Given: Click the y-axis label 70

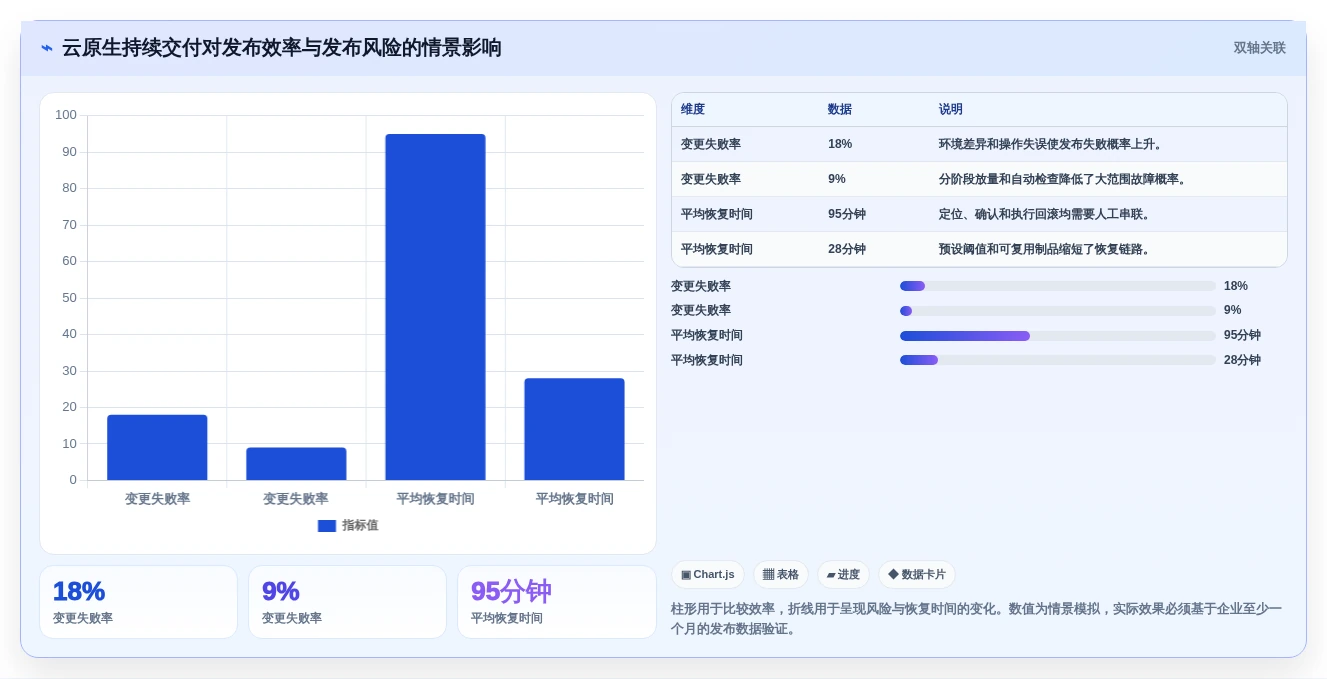Looking at the screenshot, I should (69, 225).
